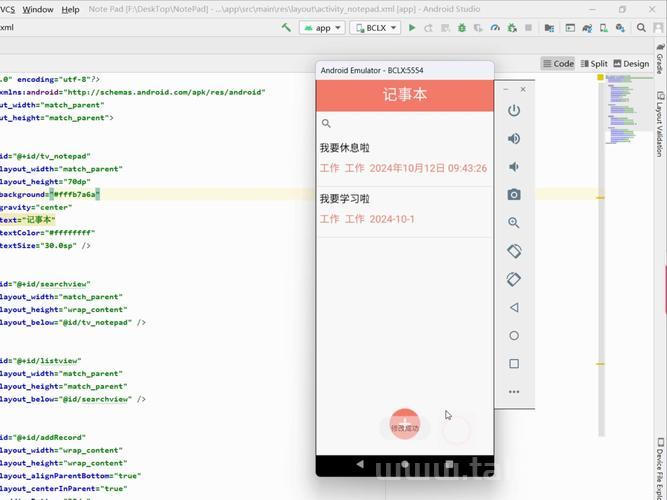Close the emulator toolbar panel
Image resolution: width=667 pixels, height=500 pixels.
(523, 89)
